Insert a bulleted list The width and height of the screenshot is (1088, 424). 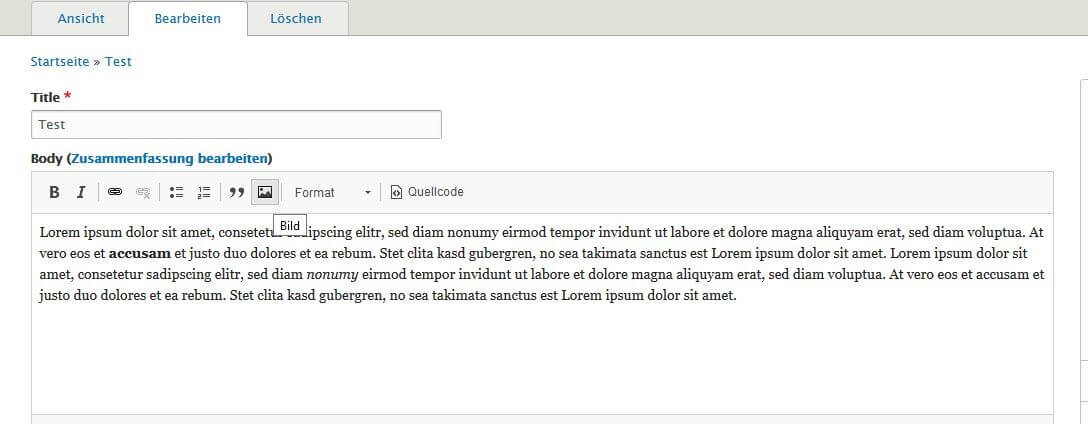(176, 192)
